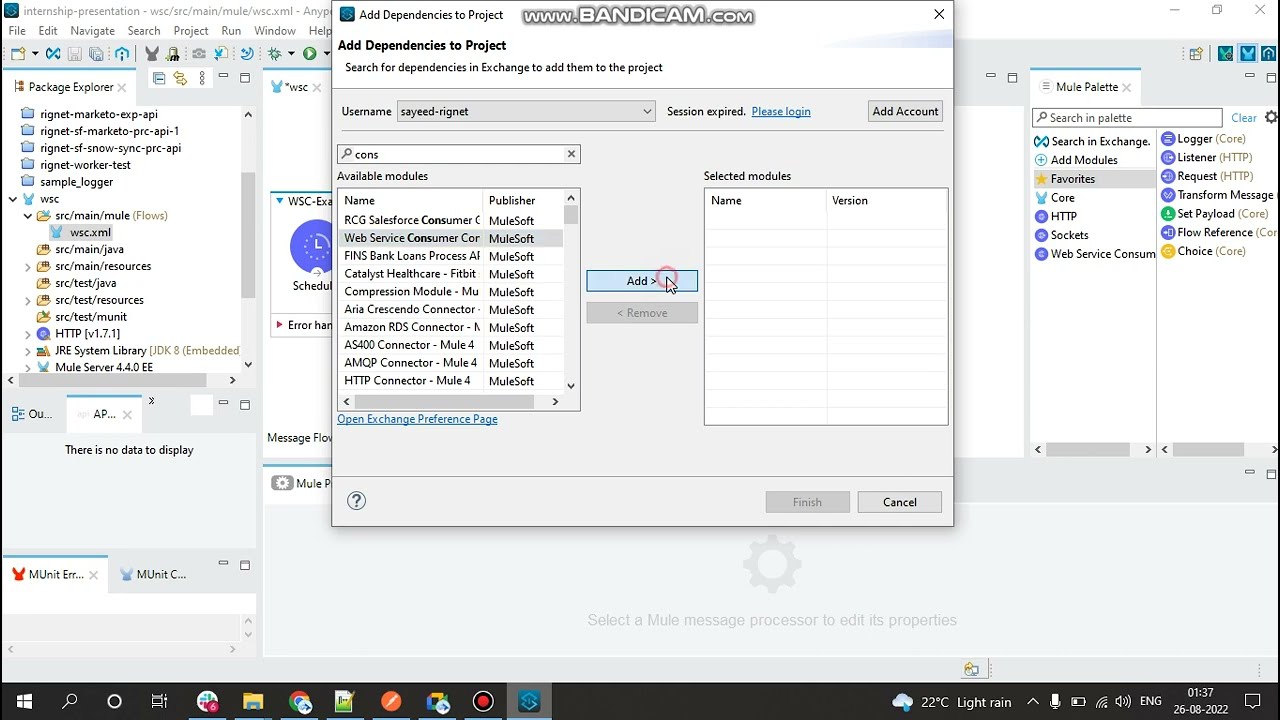
Task: Select HTTP Connector - Mule 4 row
Action: 450,381
